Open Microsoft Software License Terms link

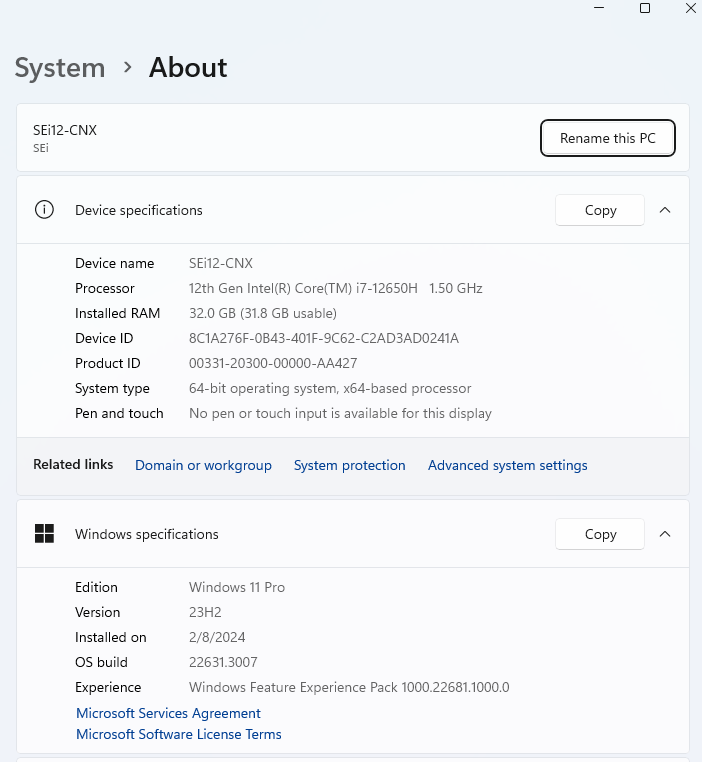coord(179,734)
